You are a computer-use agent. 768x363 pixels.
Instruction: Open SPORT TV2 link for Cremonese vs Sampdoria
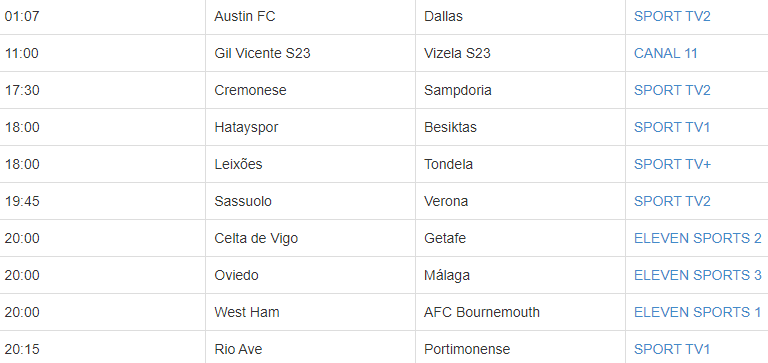coord(672,90)
